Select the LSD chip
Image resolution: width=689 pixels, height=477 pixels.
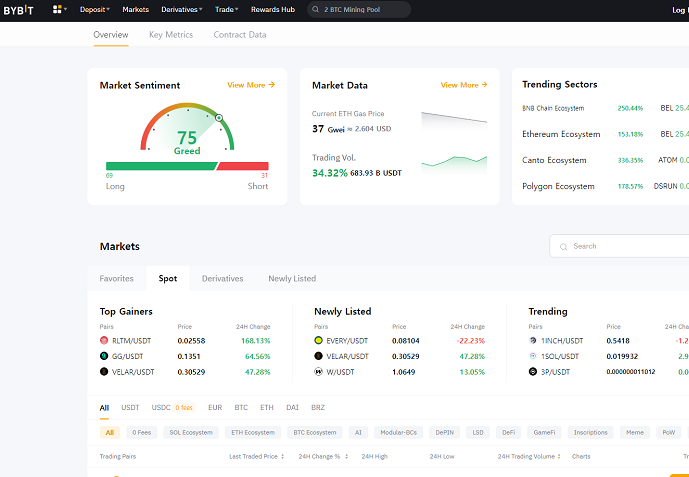(x=478, y=433)
